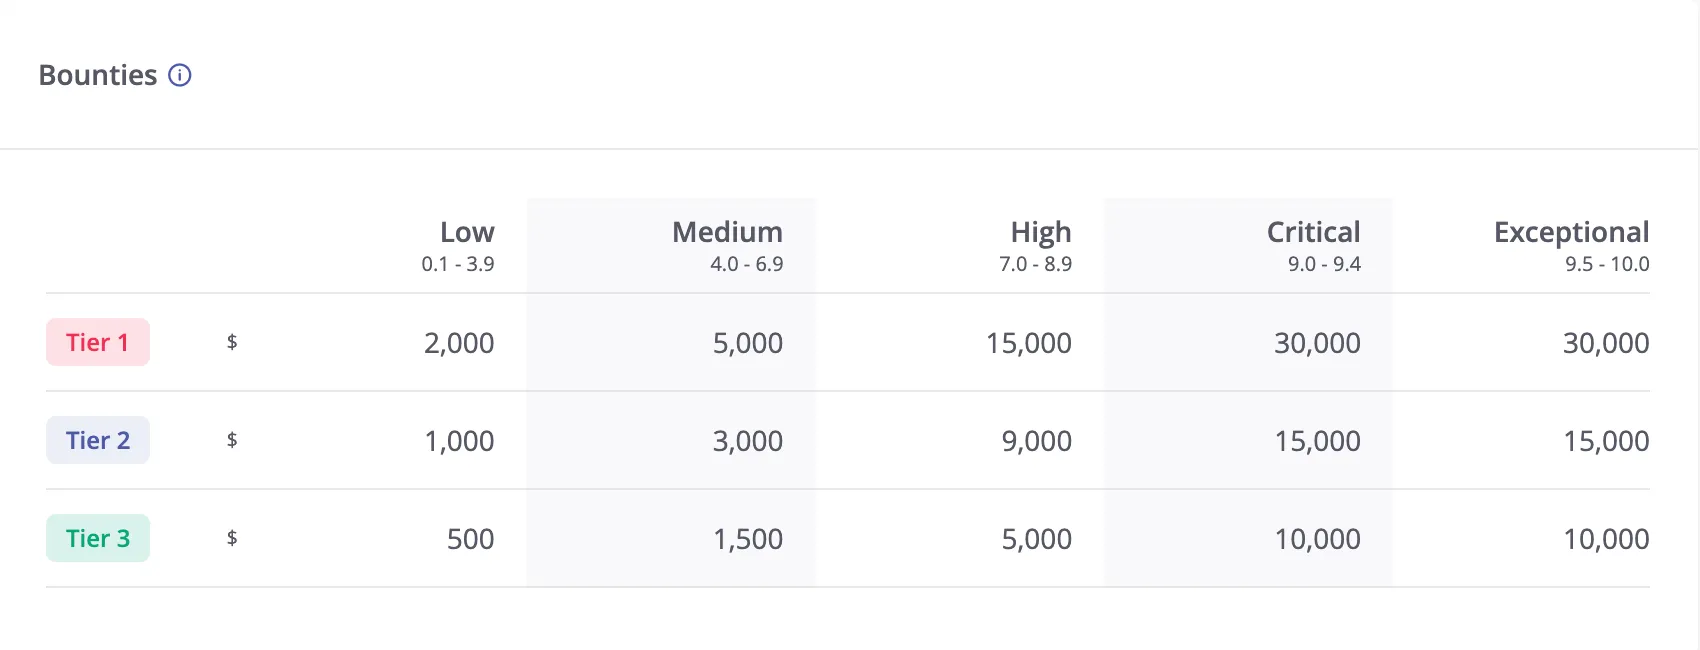Click the dollar sign in Tier 1 row
This screenshot has height=650, width=1700.
coord(232,342)
